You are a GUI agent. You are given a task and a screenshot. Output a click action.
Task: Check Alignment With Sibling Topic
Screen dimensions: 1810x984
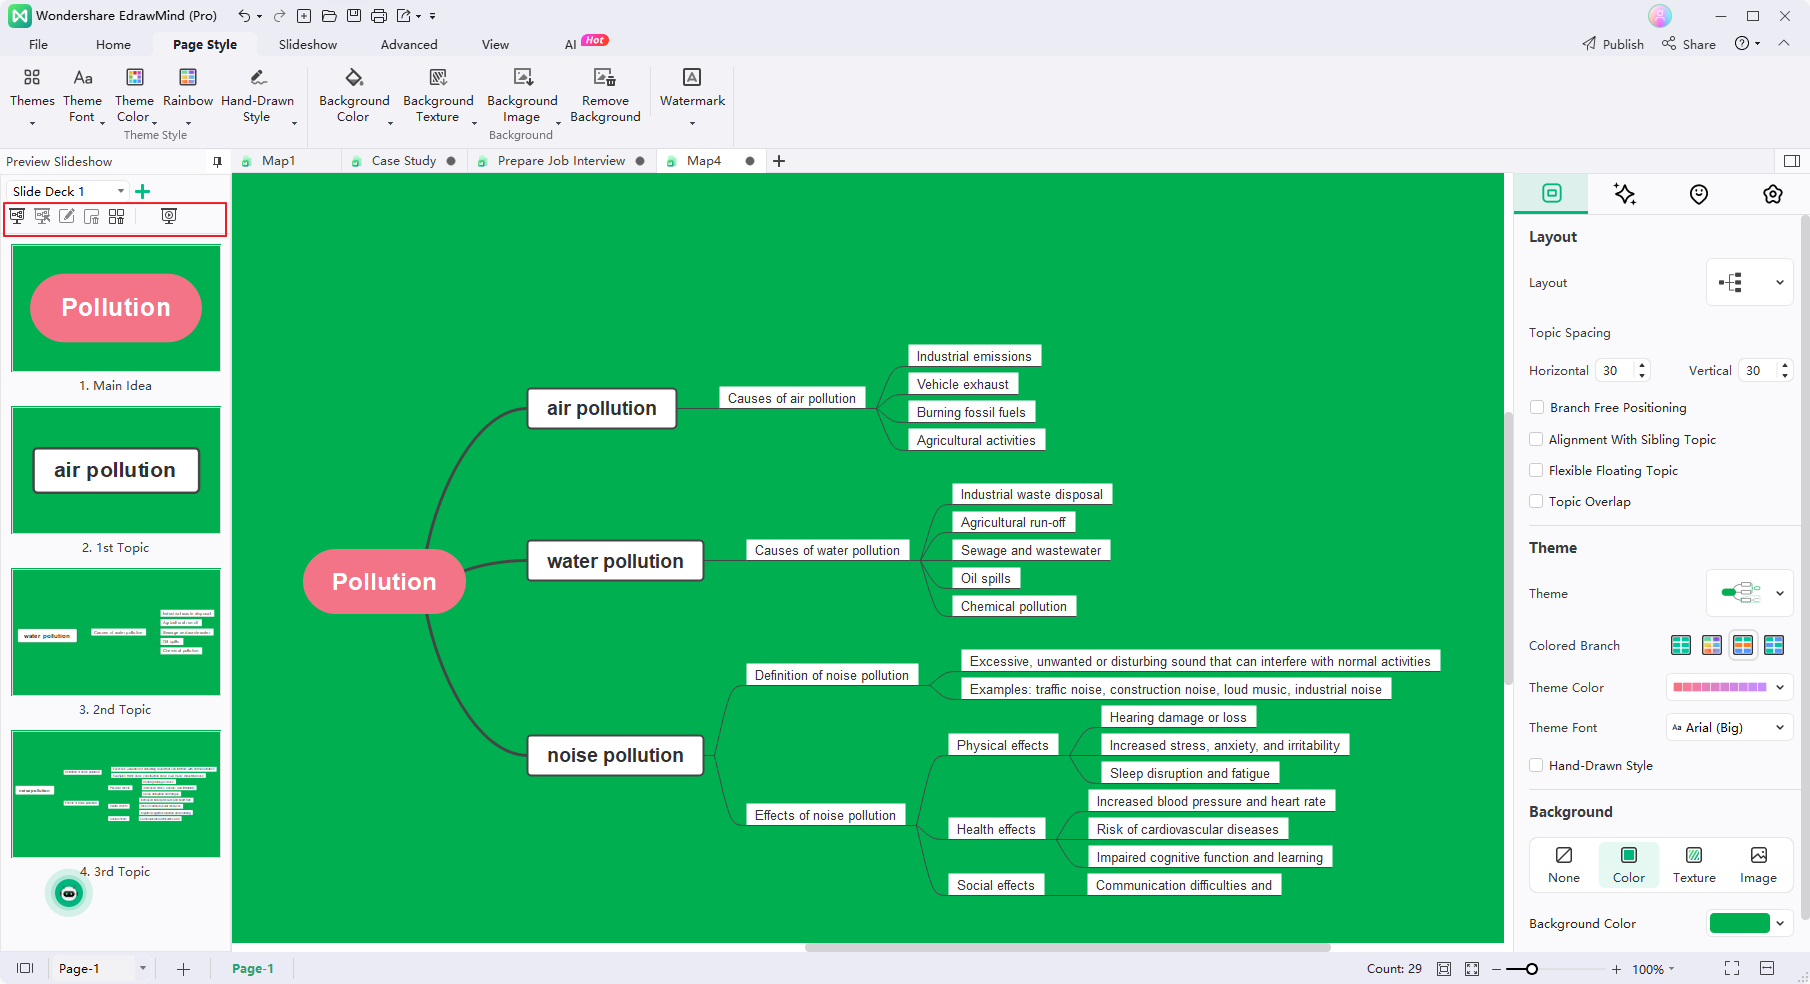click(x=1537, y=439)
